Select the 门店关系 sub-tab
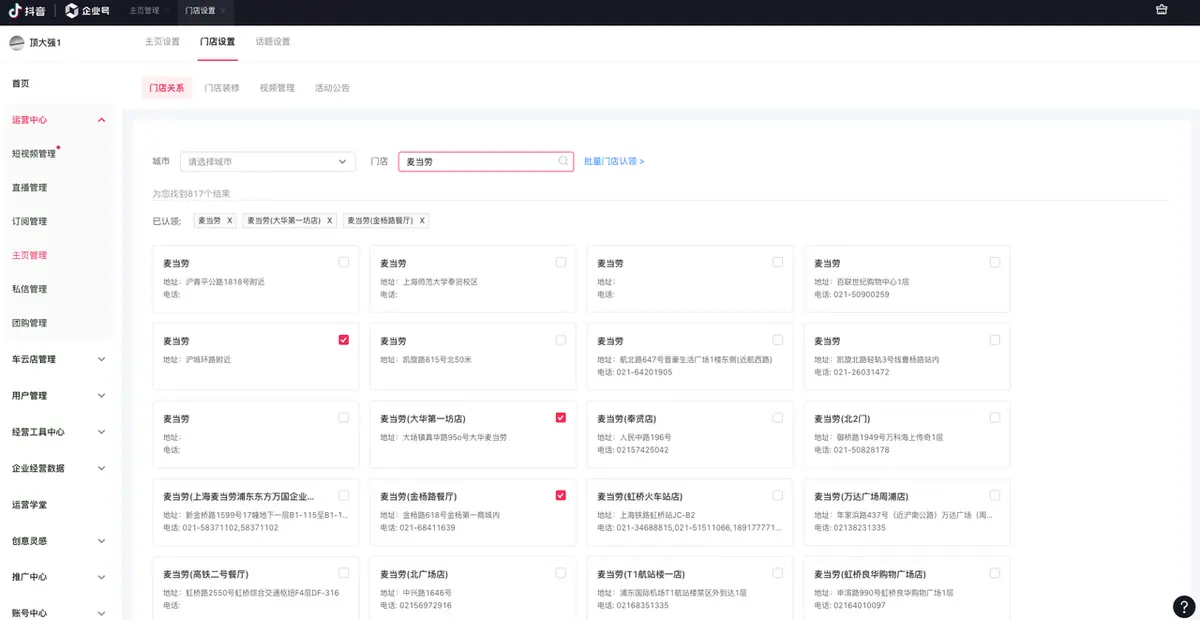Viewport: 1200px width, 620px height. [167, 88]
